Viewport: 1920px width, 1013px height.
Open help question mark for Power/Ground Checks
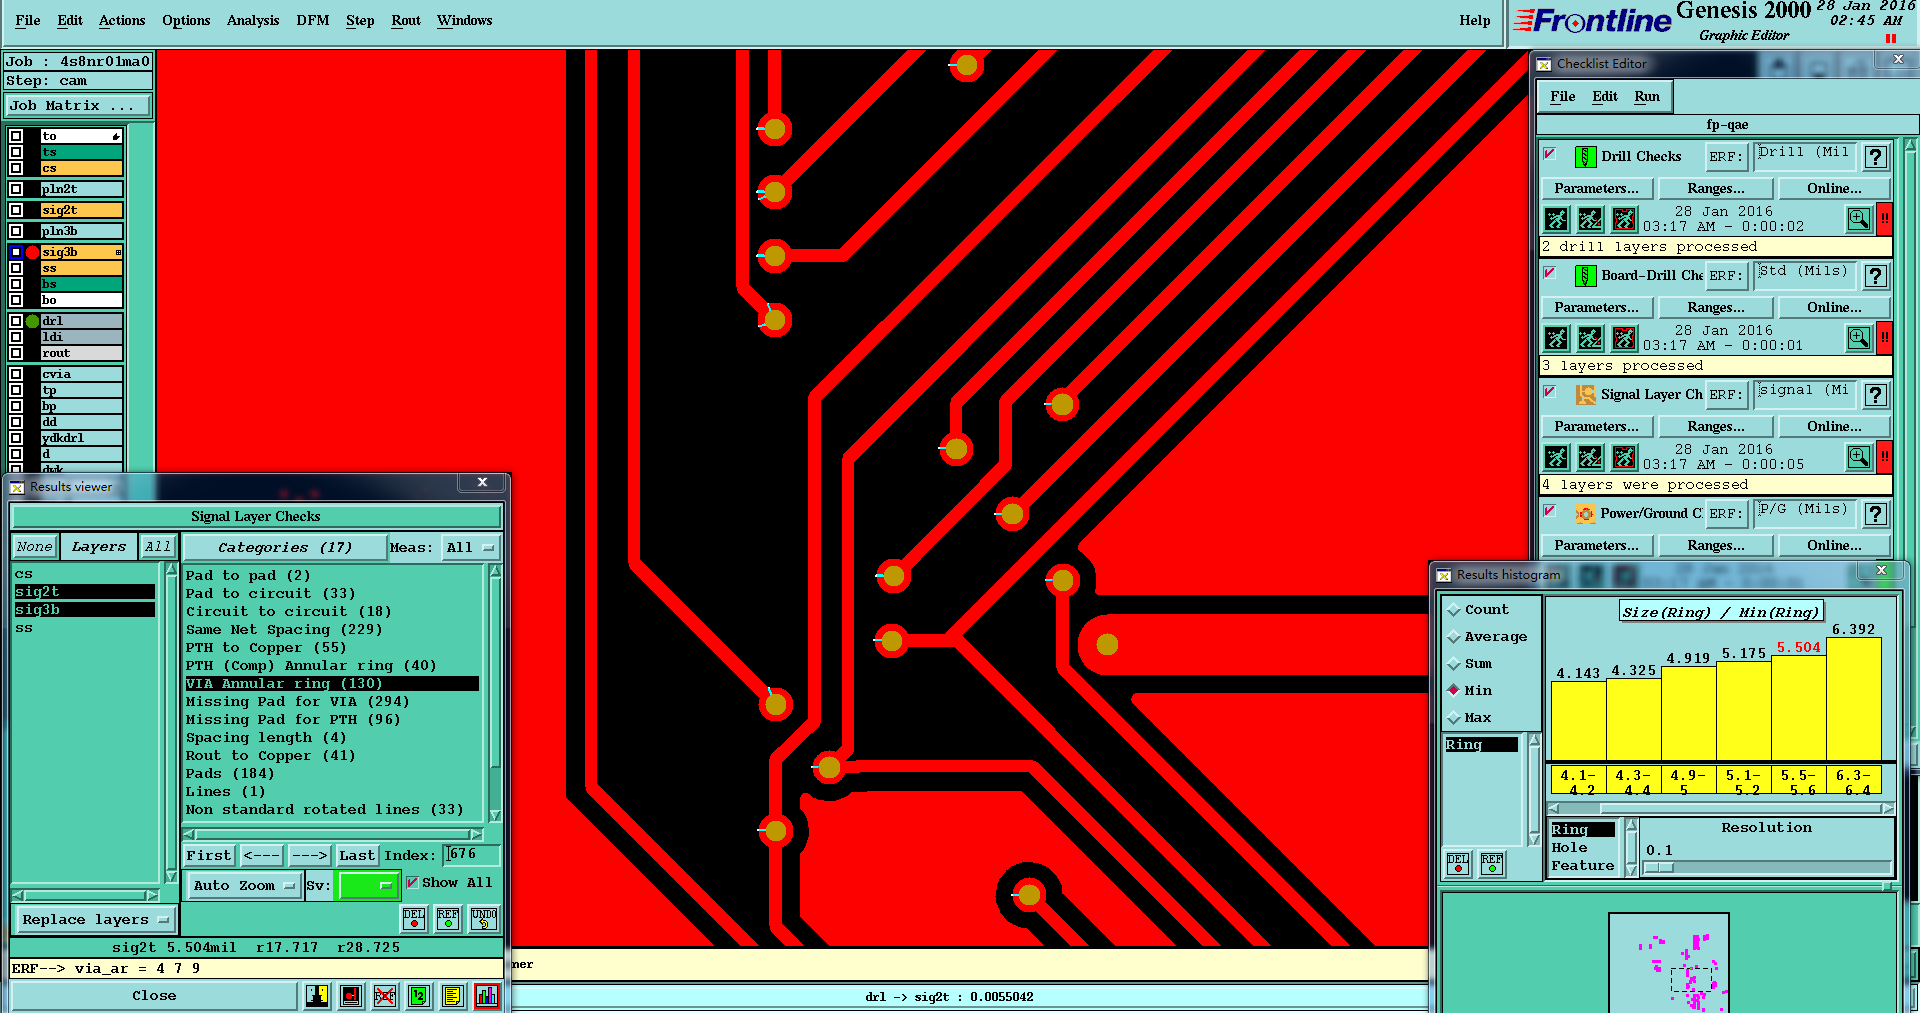pos(1875,514)
